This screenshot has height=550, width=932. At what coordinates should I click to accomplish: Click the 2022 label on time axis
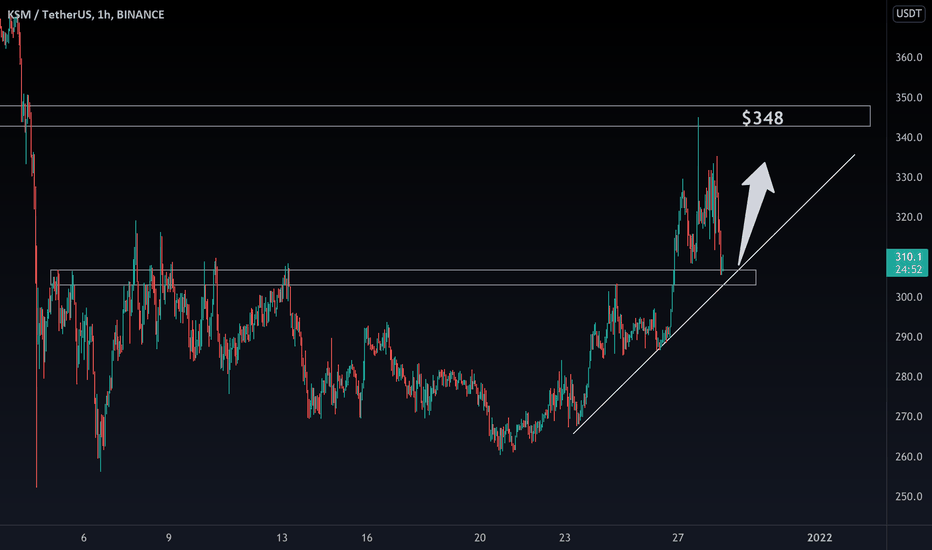click(x=820, y=538)
